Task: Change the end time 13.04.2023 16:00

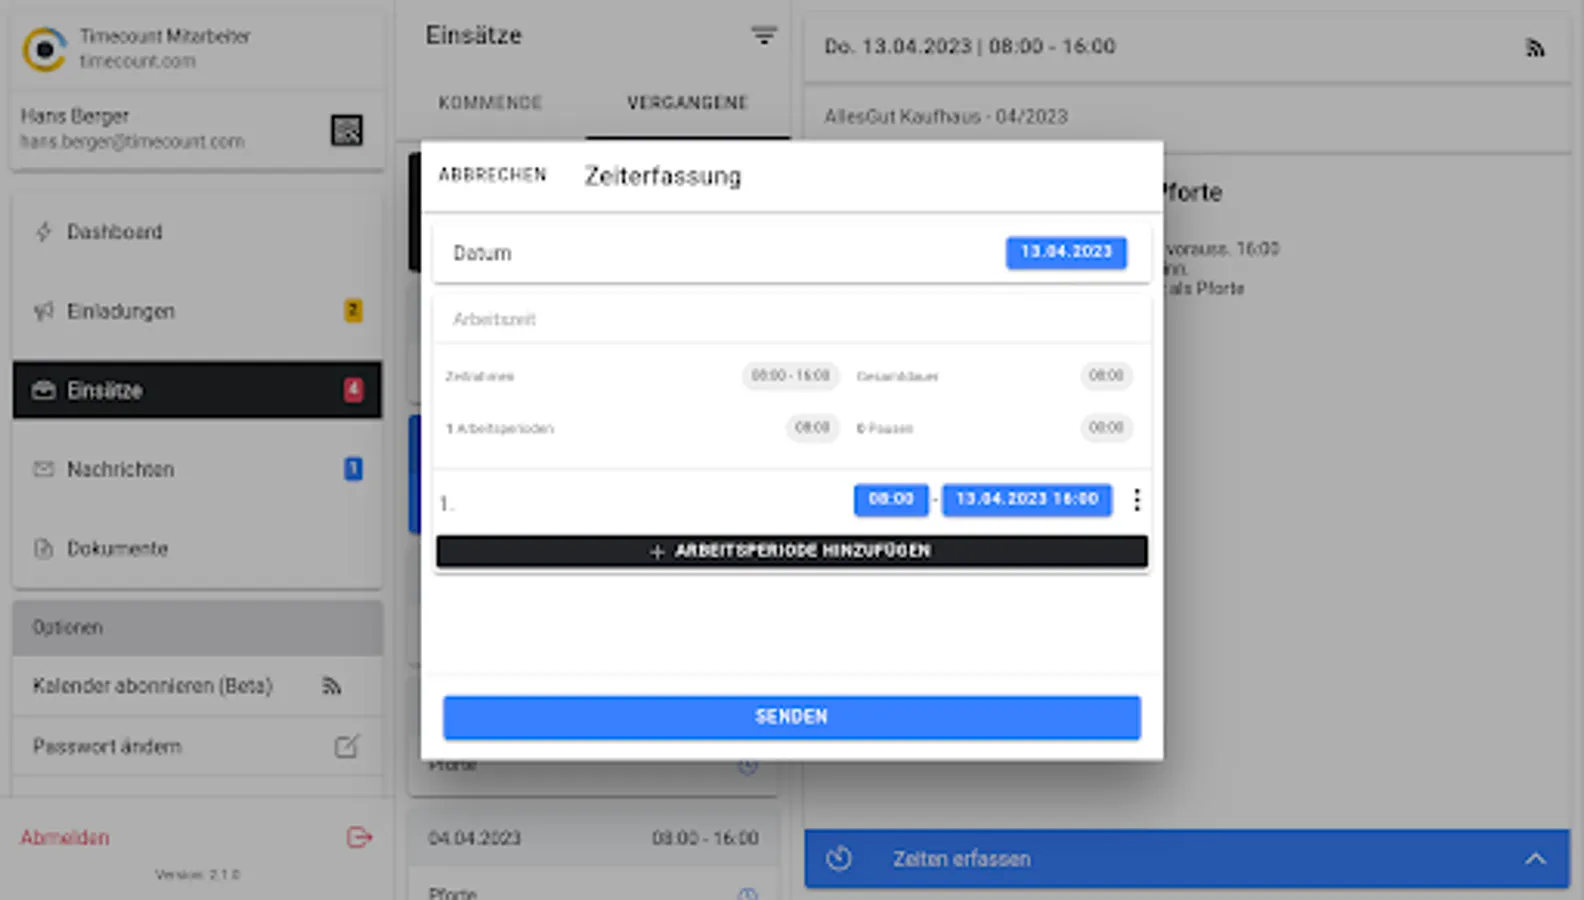Action: coord(1027,499)
